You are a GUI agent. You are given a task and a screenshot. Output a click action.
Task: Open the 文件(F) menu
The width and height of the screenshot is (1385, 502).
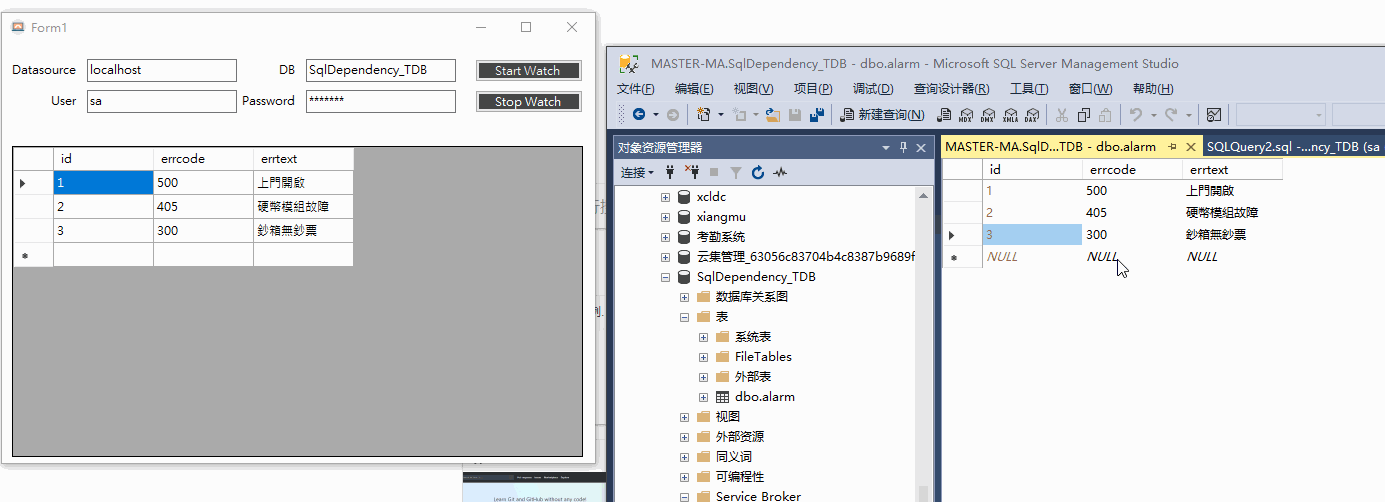coord(636,89)
